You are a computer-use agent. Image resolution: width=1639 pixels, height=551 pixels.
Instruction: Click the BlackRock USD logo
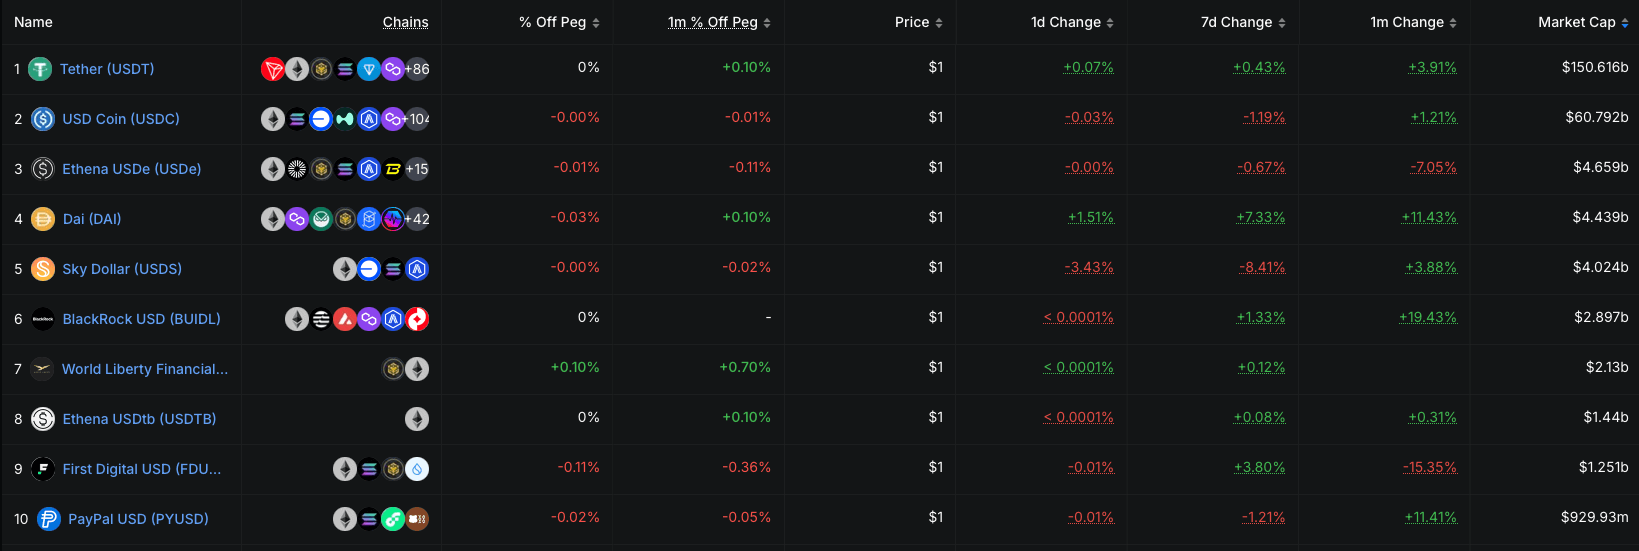click(x=43, y=319)
